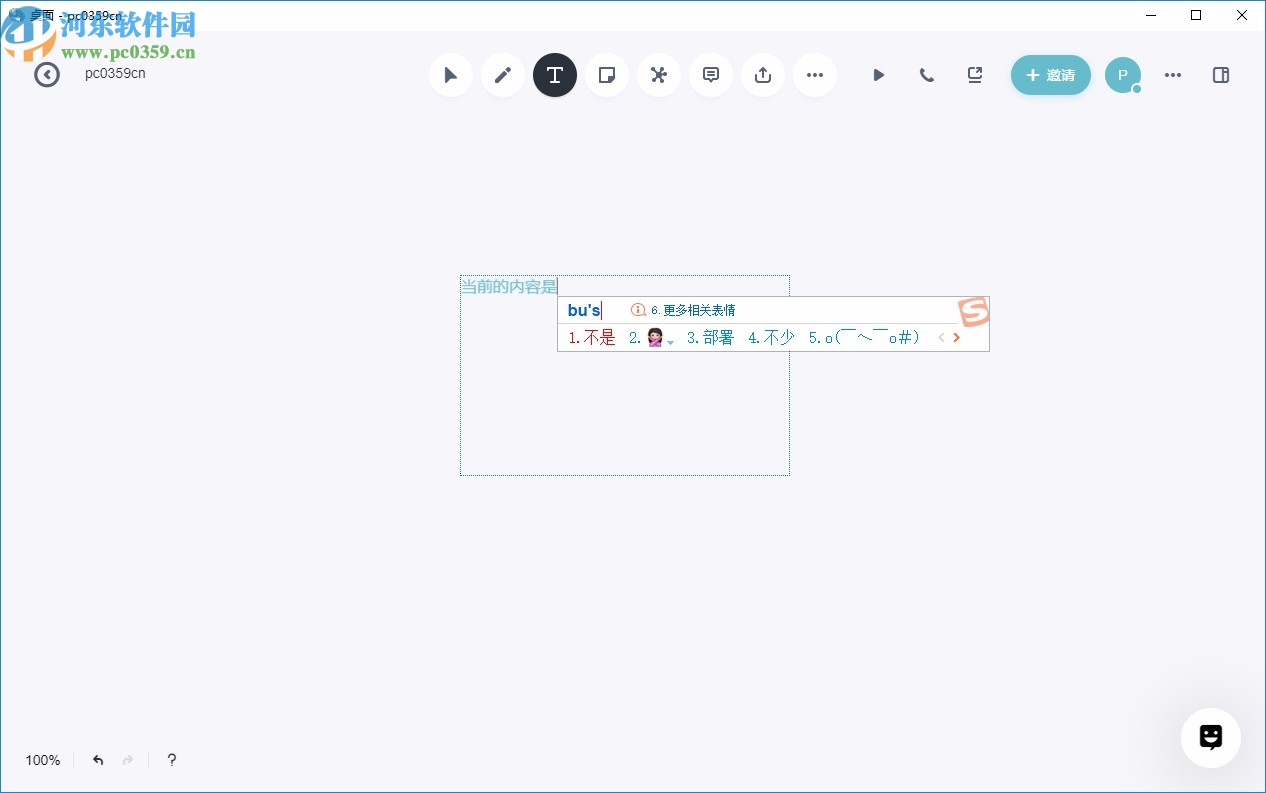Open the emoji candidate dropdown arrow
The image size is (1266, 793).
pyautogui.click(x=670, y=341)
